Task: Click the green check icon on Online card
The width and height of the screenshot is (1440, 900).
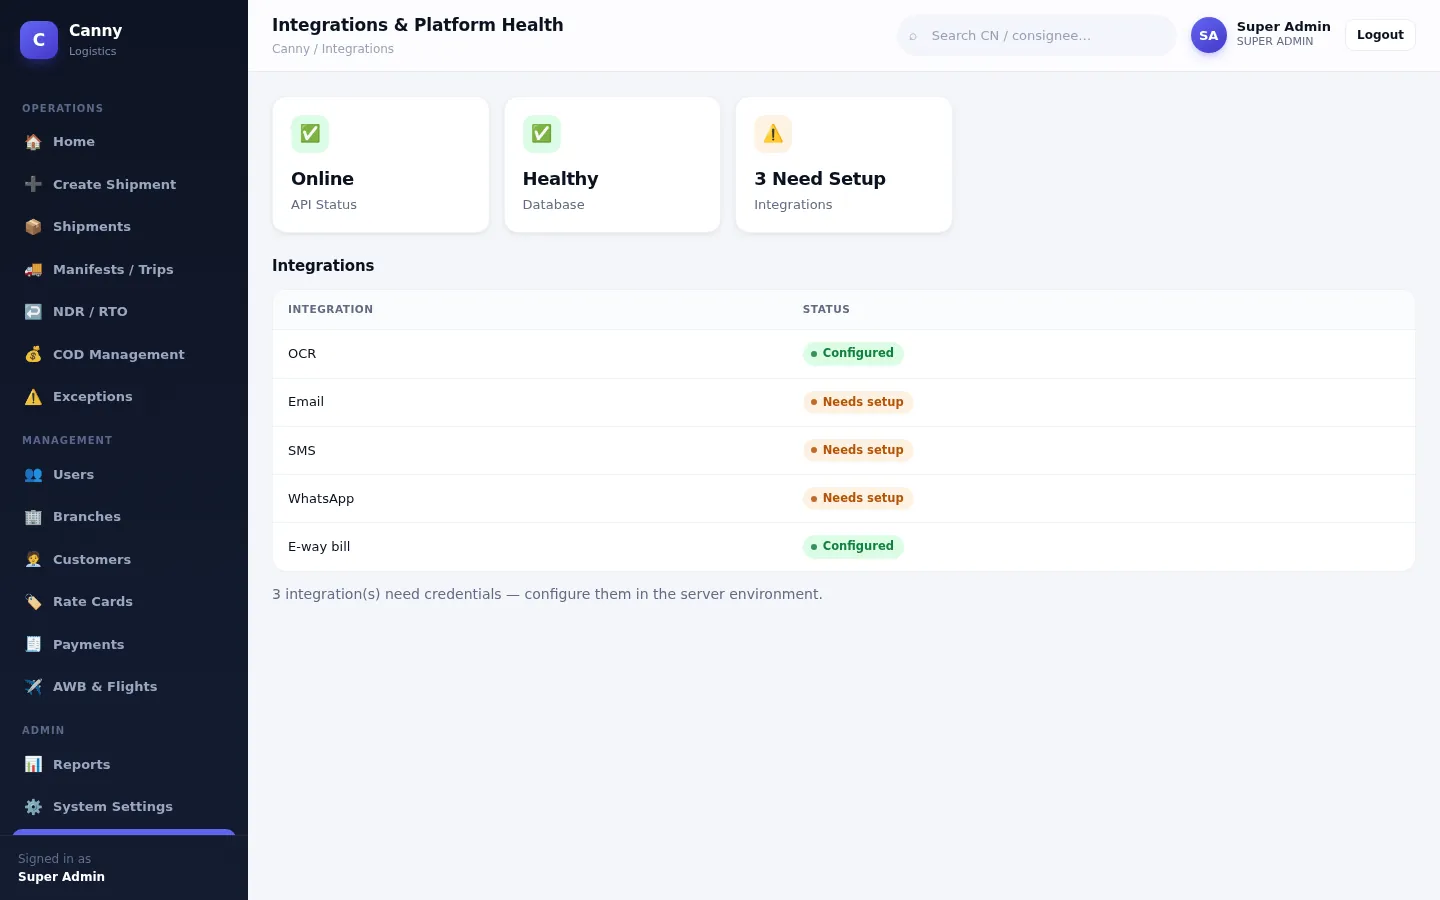Action: click(x=310, y=134)
